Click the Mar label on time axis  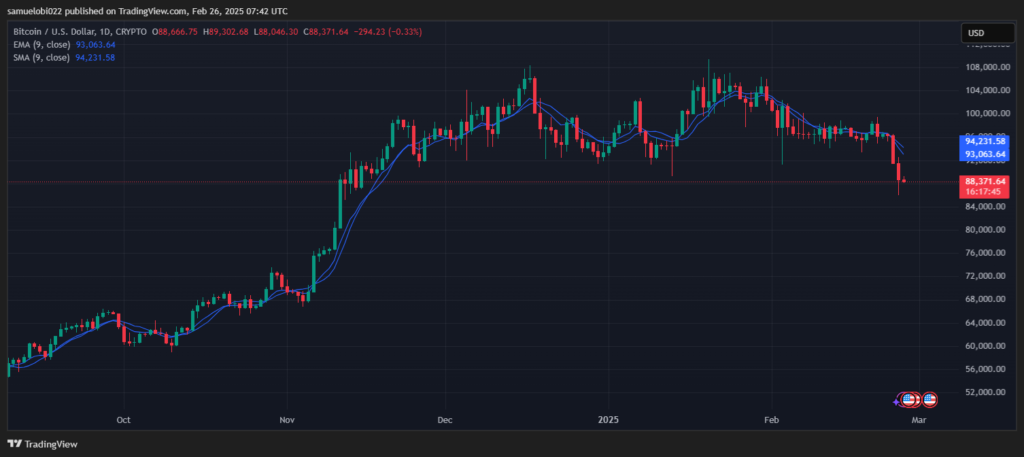point(918,419)
